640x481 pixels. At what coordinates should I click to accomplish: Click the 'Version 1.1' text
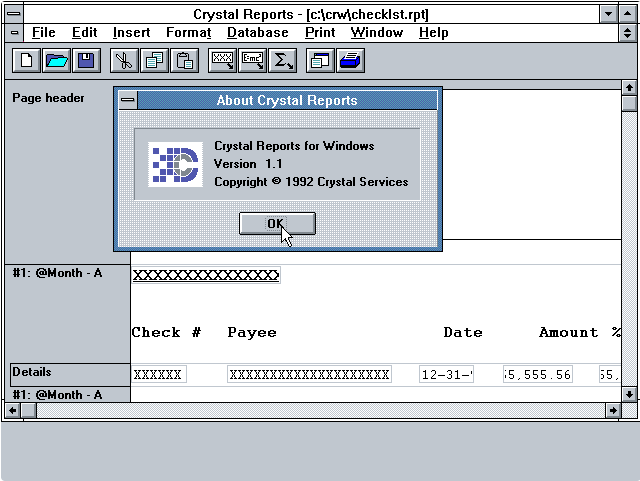(248, 164)
